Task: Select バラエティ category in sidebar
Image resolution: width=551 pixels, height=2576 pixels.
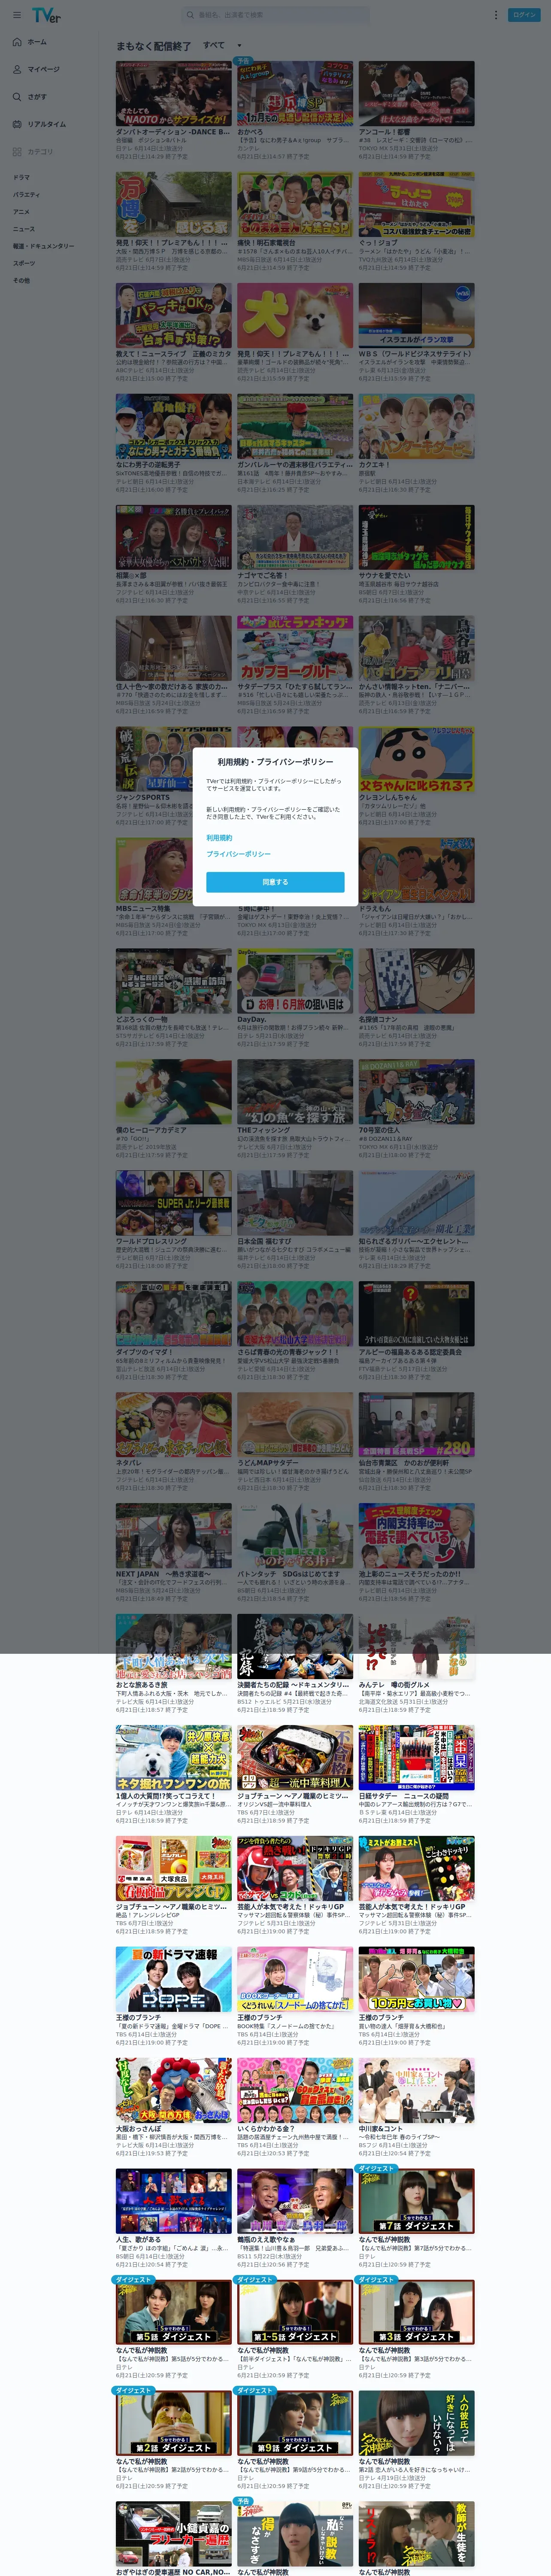Action: coord(26,195)
